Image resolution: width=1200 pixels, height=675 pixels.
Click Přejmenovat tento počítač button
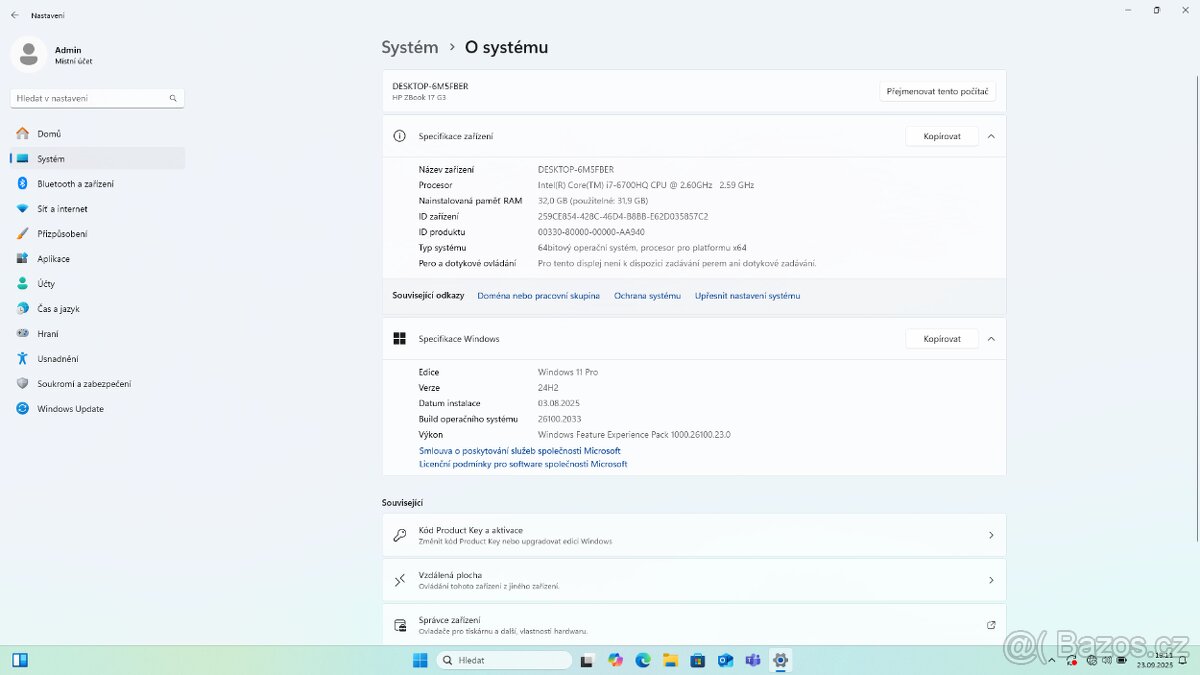pos(937,91)
